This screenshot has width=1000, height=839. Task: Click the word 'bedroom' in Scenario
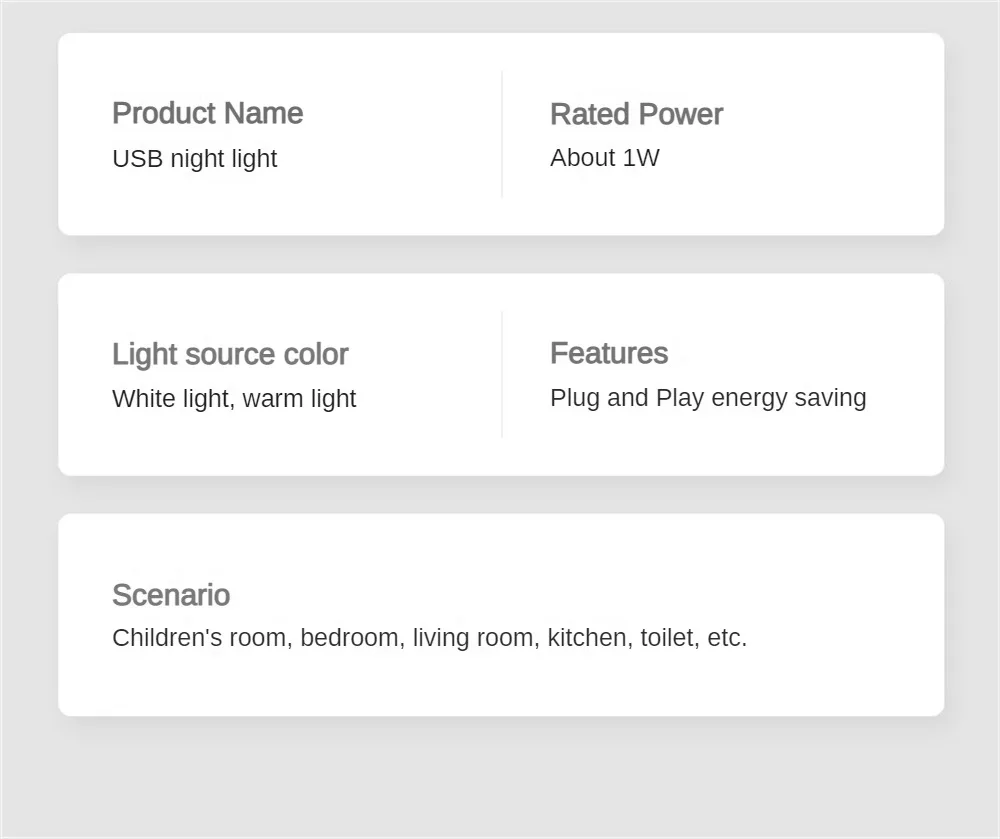coord(349,637)
